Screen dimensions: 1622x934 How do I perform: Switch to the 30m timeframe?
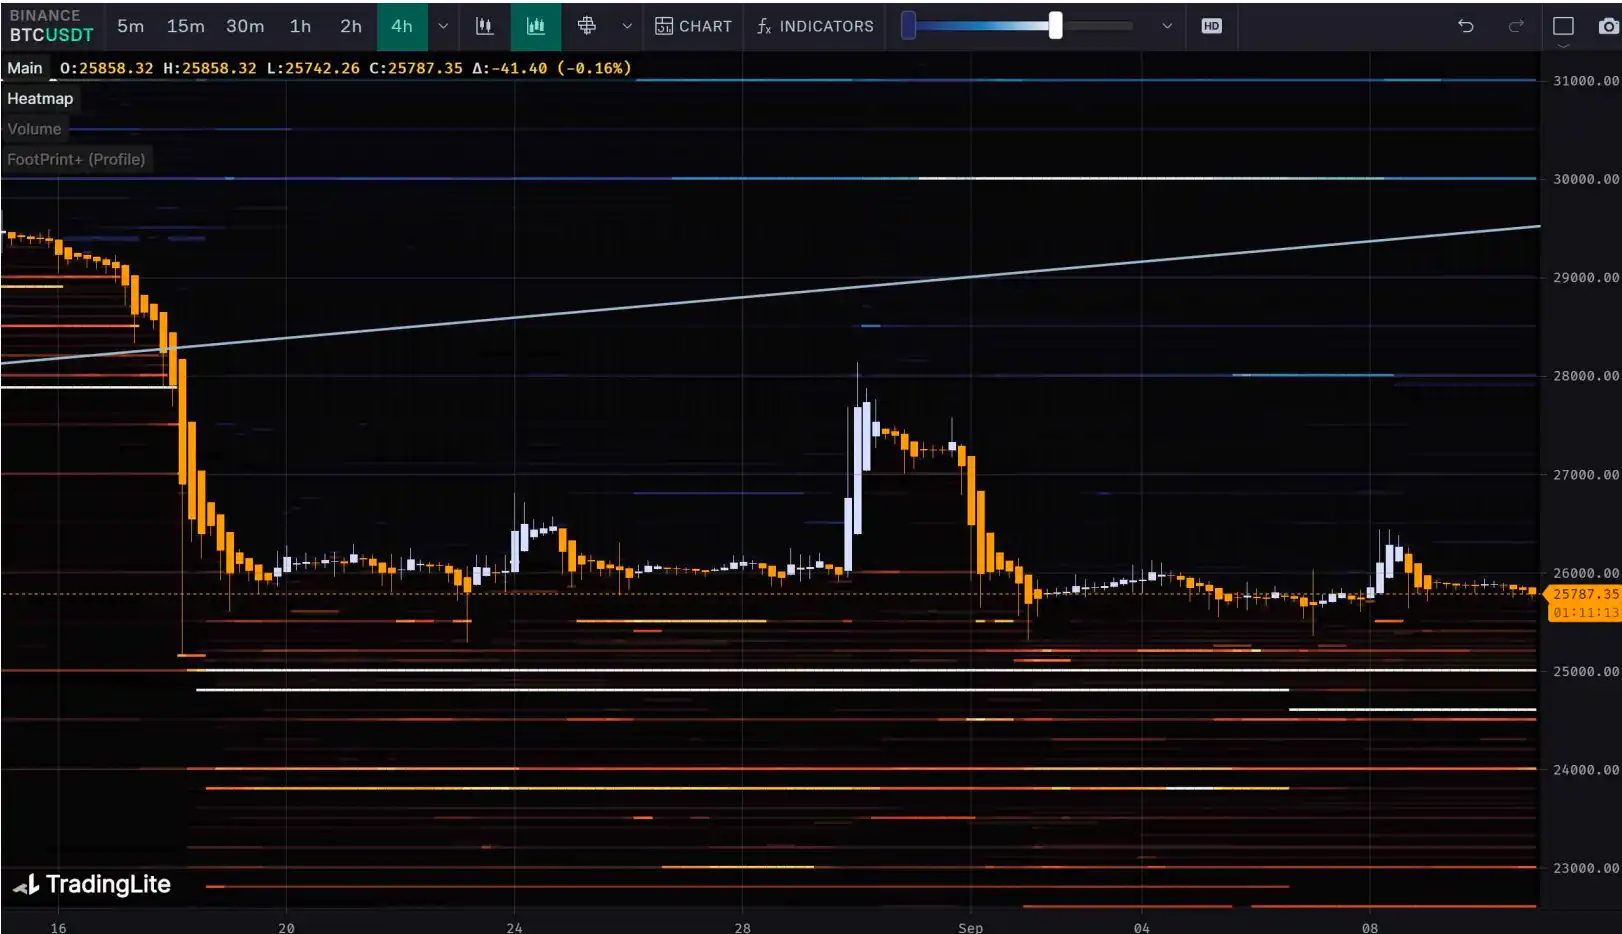tap(245, 26)
